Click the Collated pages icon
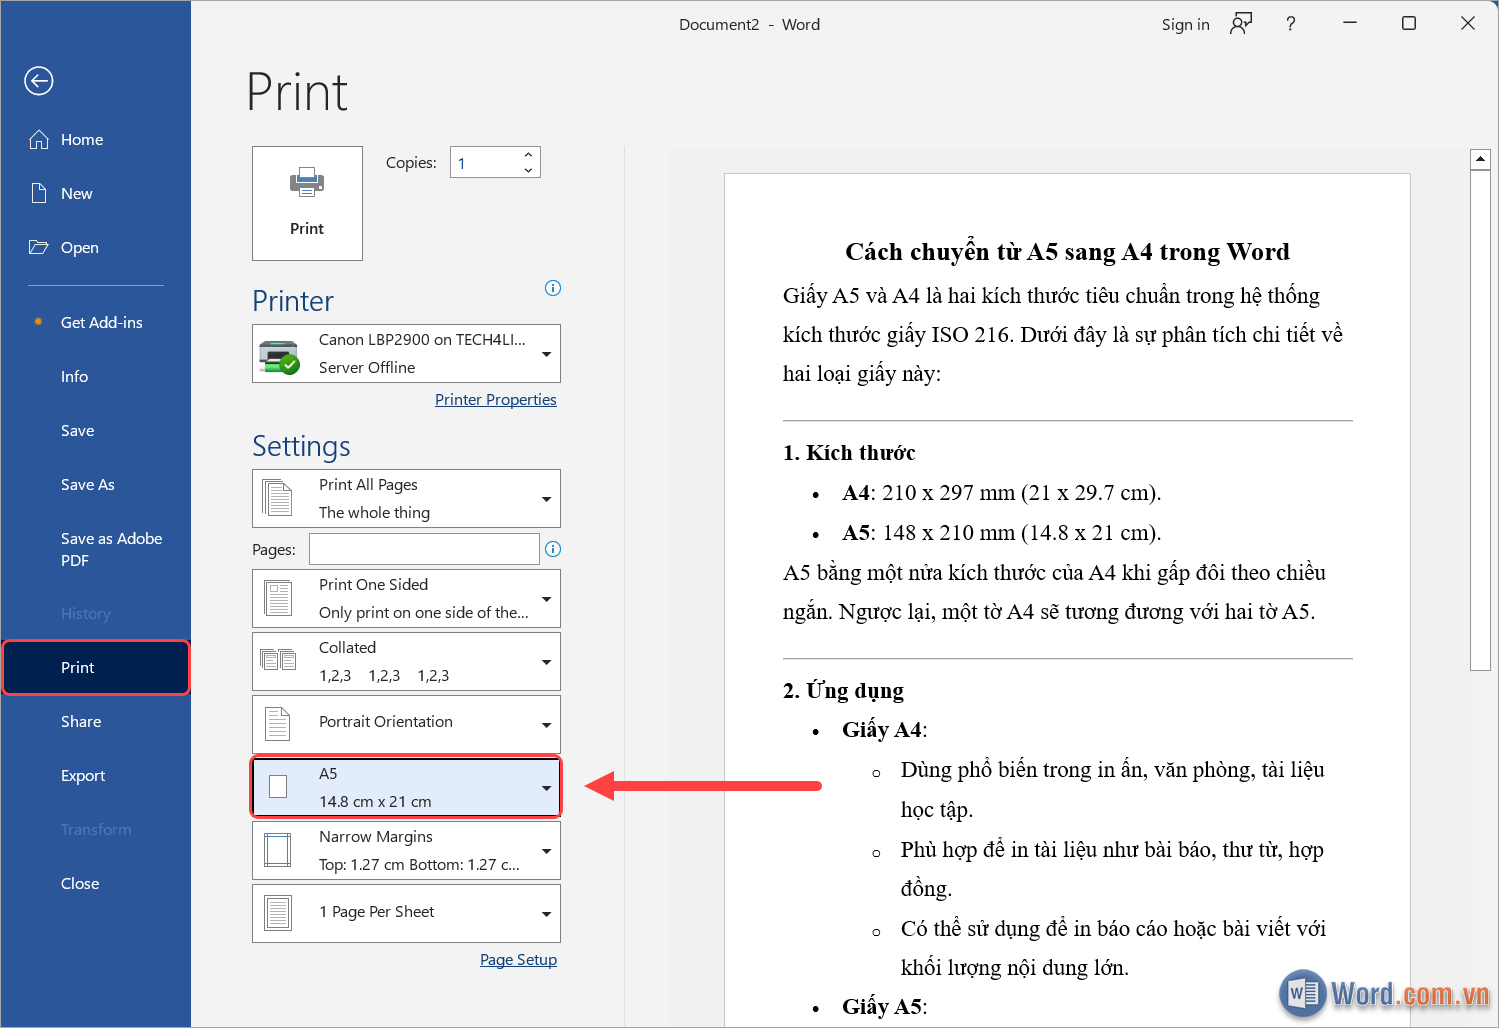 click(x=278, y=660)
